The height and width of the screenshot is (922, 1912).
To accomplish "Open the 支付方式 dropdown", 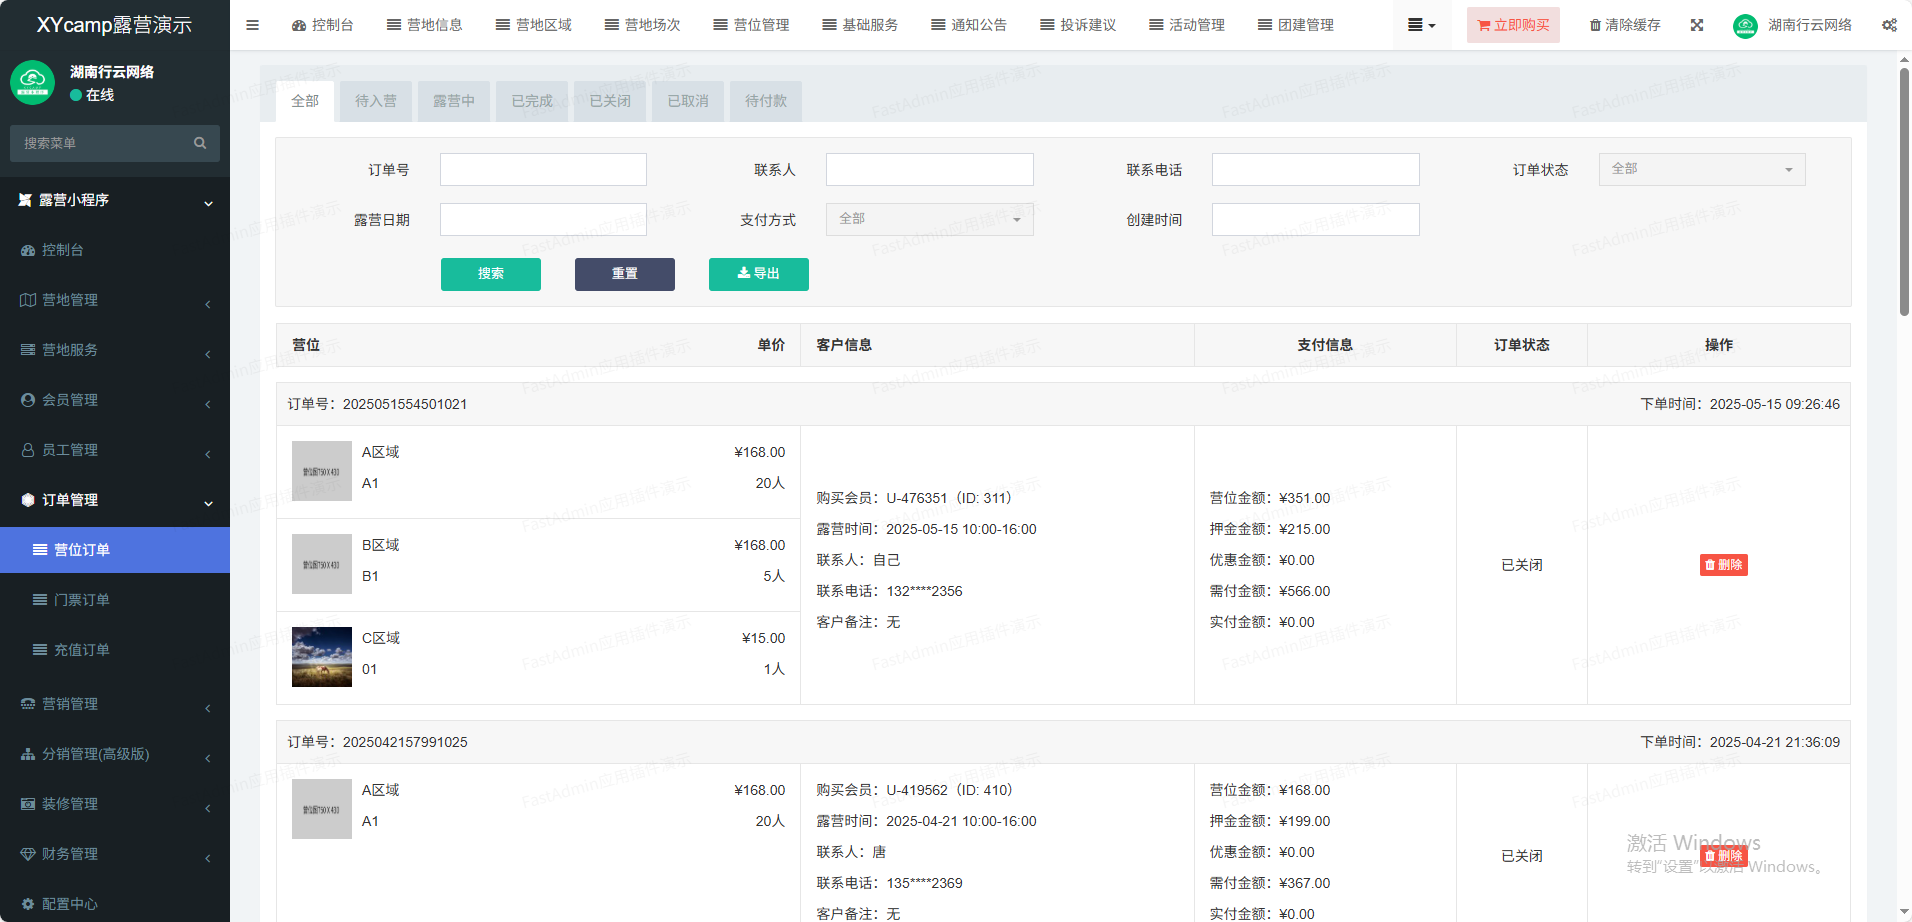I will tap(929, 219).
